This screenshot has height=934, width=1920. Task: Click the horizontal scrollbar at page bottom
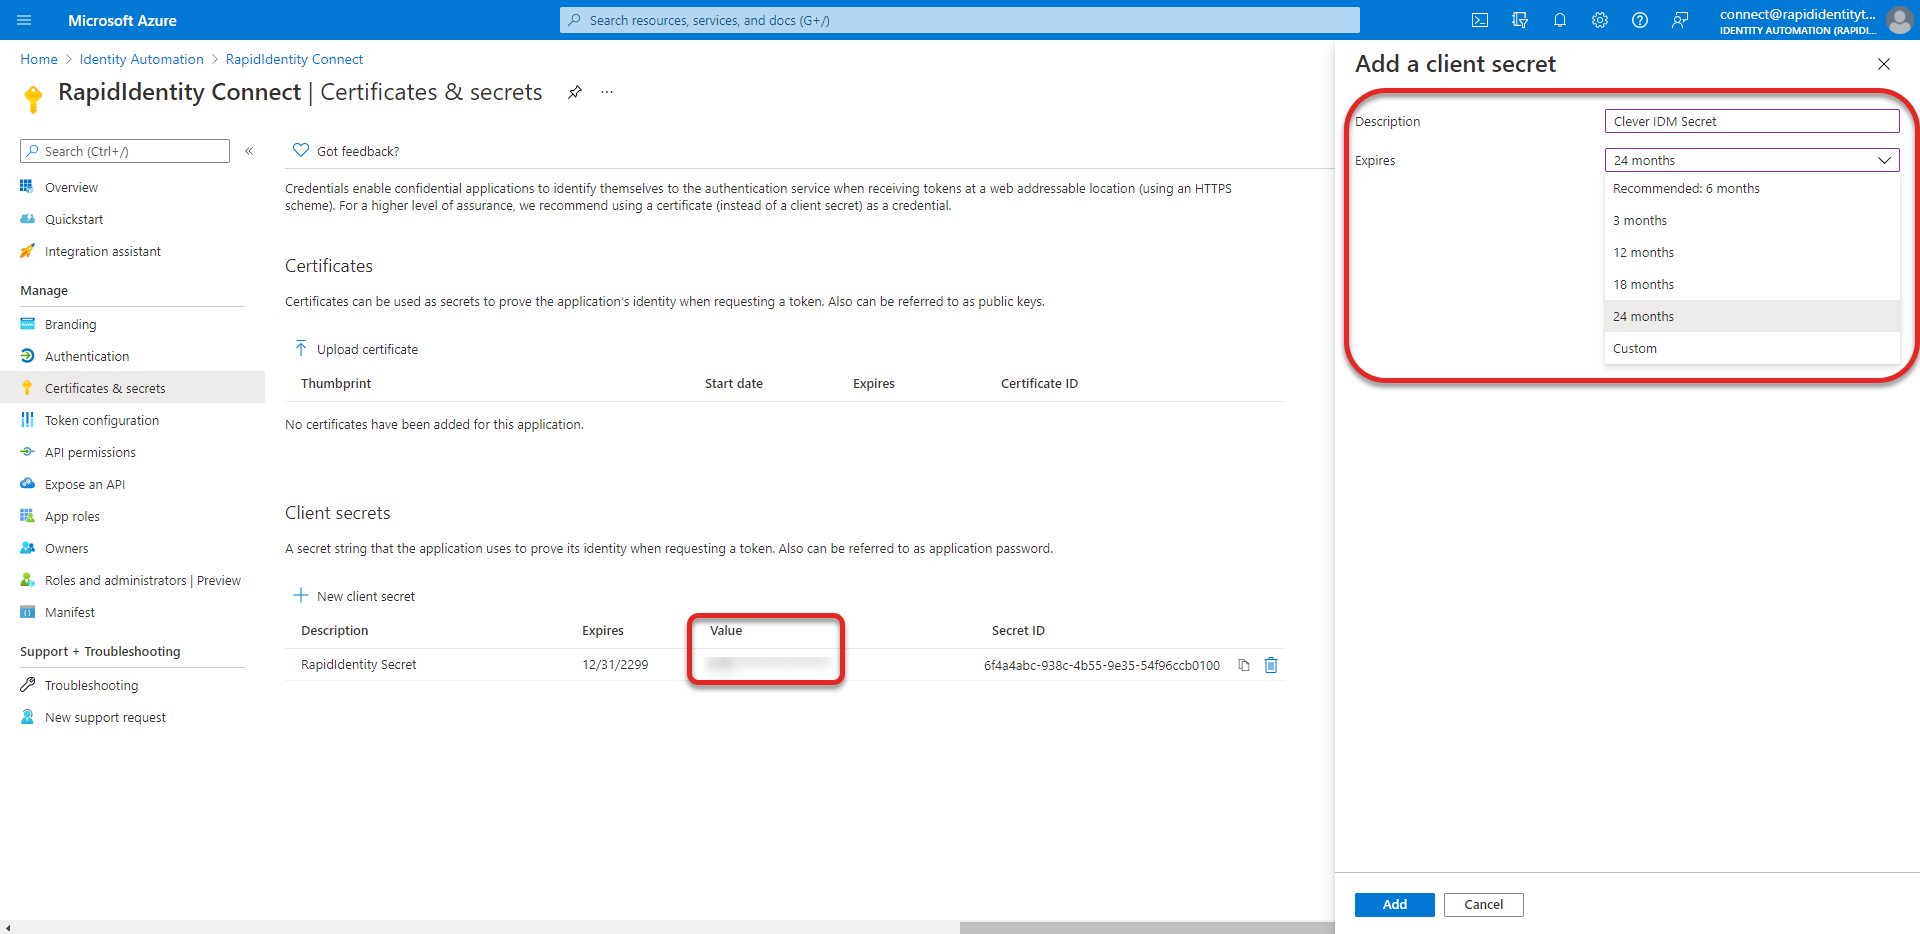click(x=1147, y=927)
